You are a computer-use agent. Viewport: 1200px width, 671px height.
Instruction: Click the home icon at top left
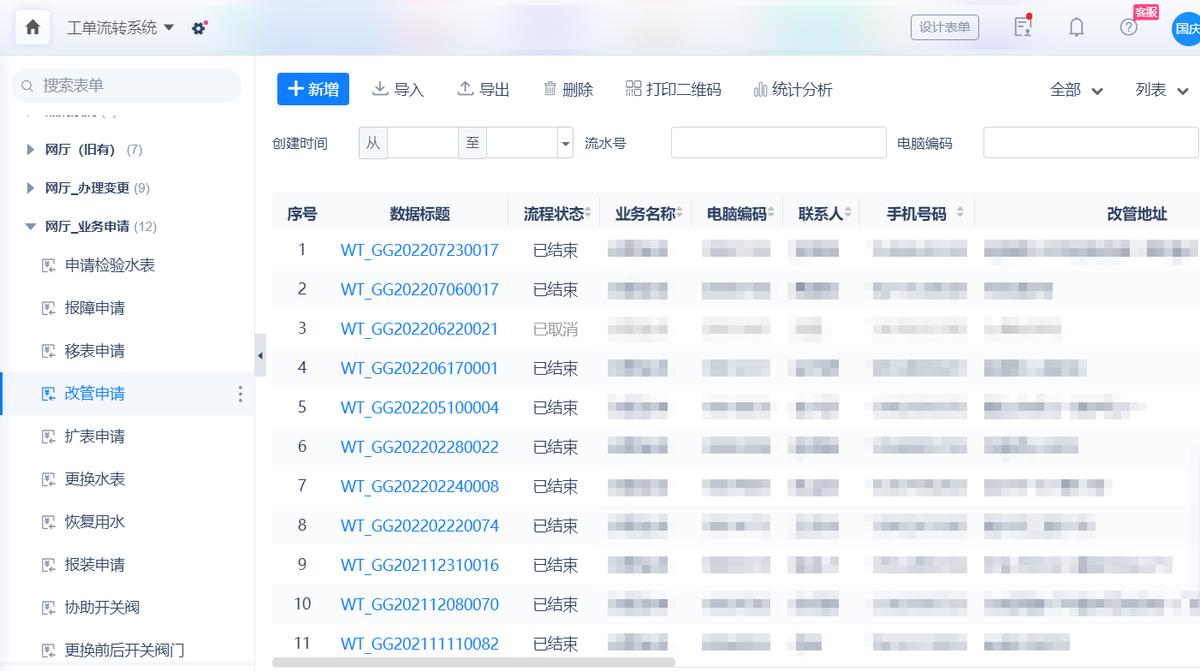(x=32, y=27)
